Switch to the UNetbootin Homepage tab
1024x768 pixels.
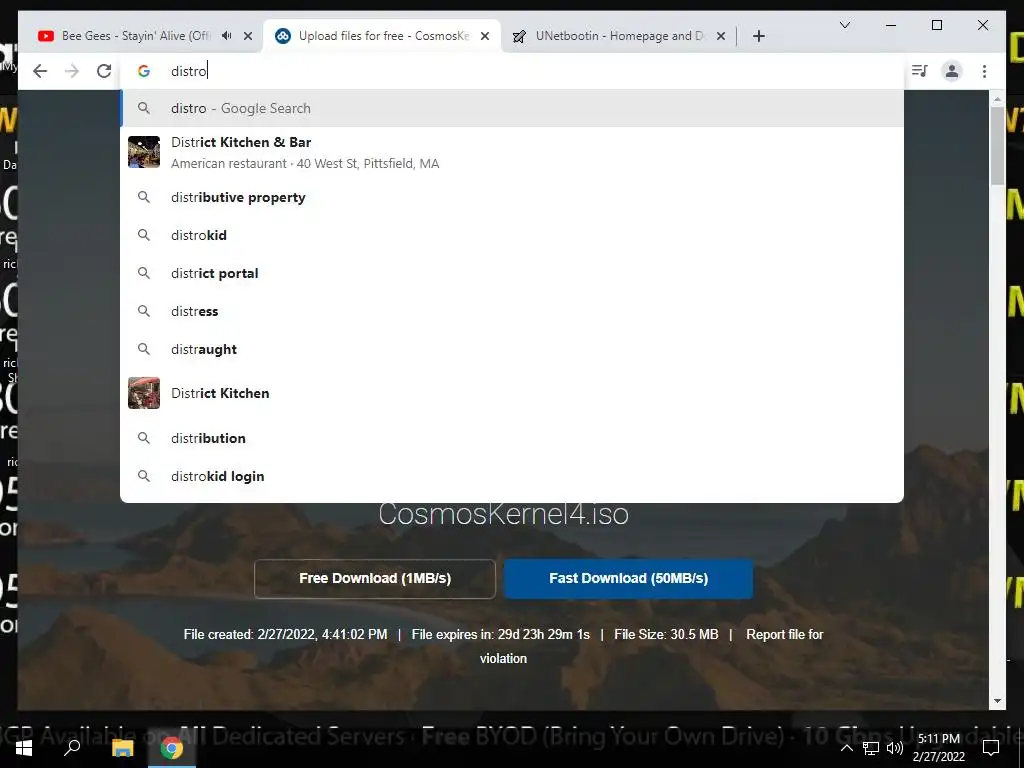[x=620, y=36]
